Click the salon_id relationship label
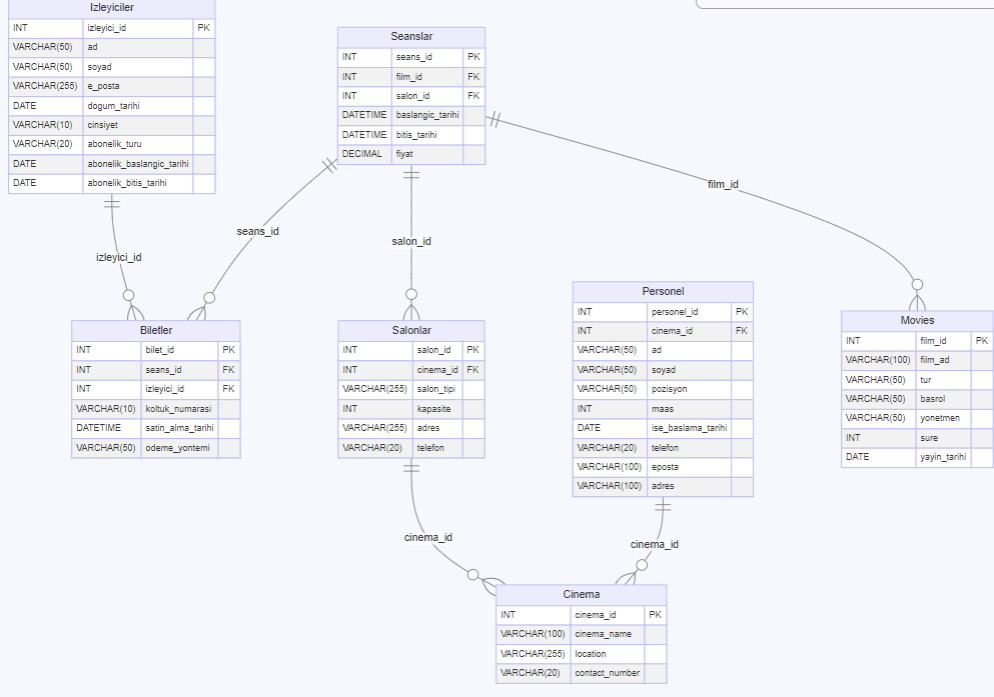The height and width of the screenshot is (697, 994). 411,241
